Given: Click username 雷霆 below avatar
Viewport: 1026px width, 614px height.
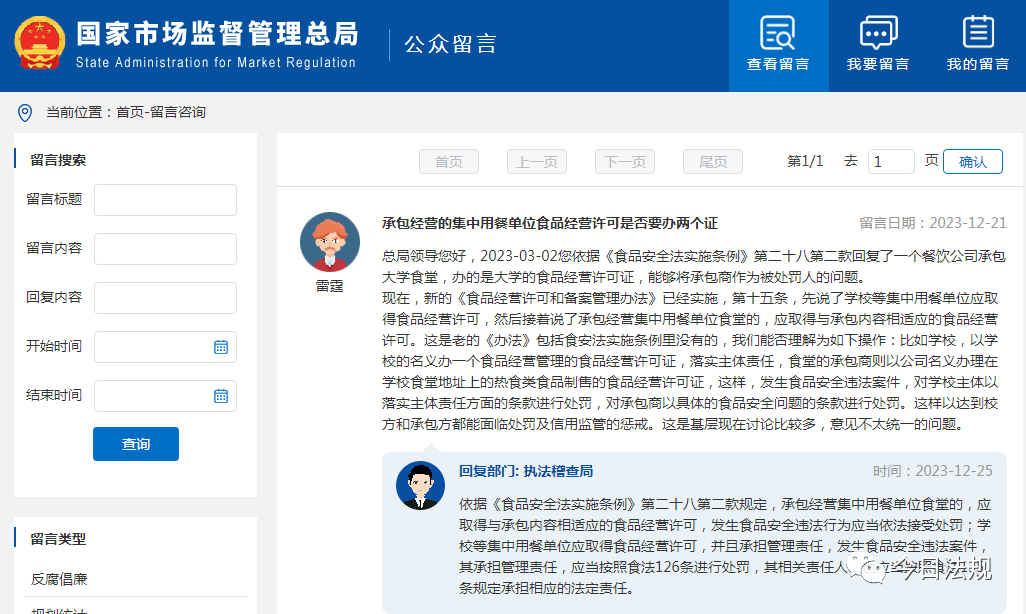Looking at the screenshot, I should click(x=330, y=286).
